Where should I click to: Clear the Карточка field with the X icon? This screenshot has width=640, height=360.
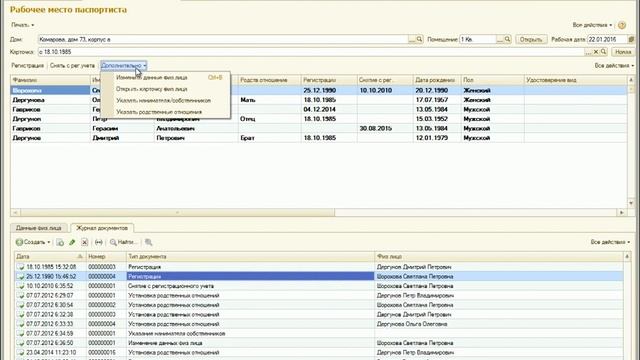click(x=596, y=52)
